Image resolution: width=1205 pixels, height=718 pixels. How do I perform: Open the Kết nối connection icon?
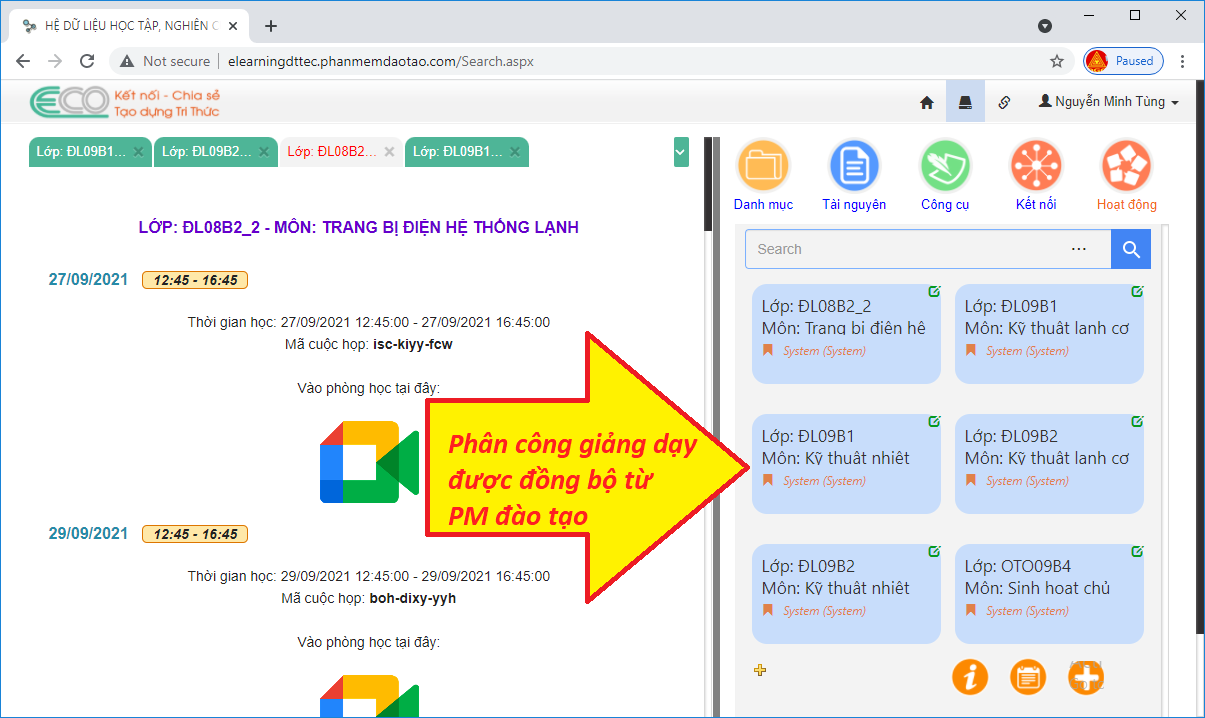[x=1036, y=166]
